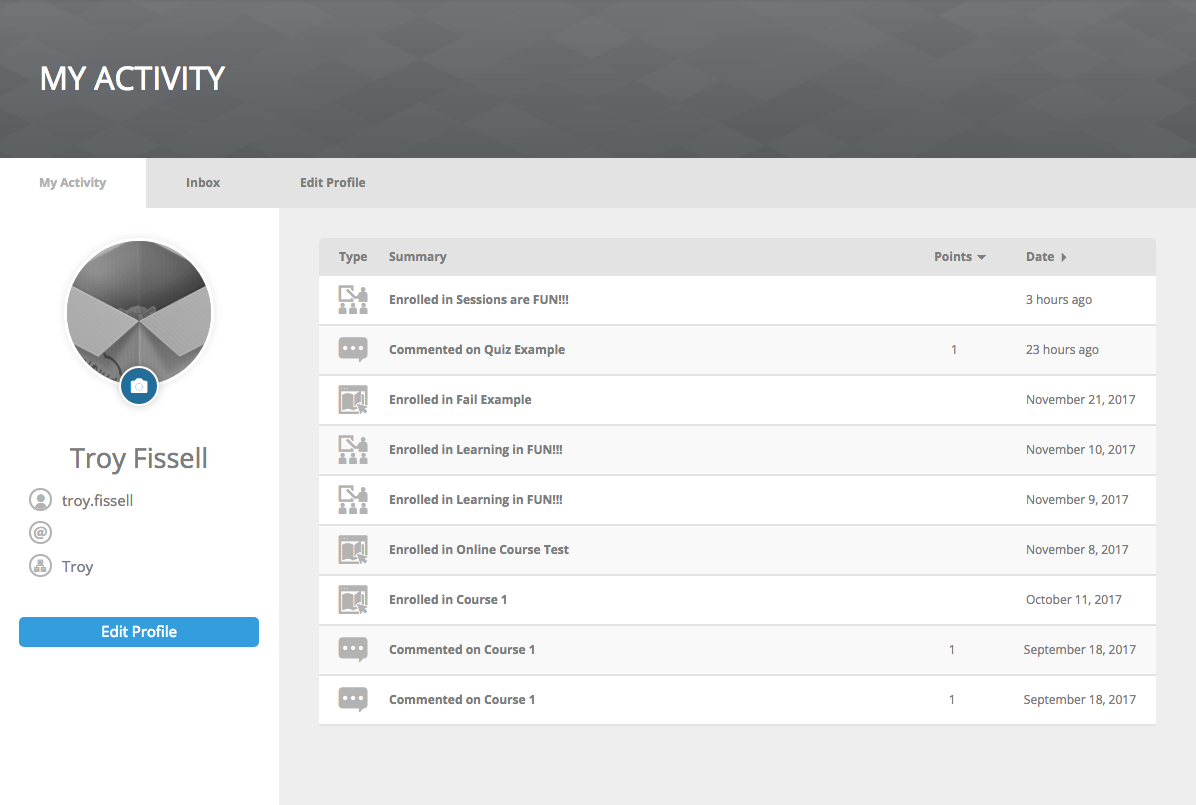Click the camera icon on profile photo

tap(139, 386)
